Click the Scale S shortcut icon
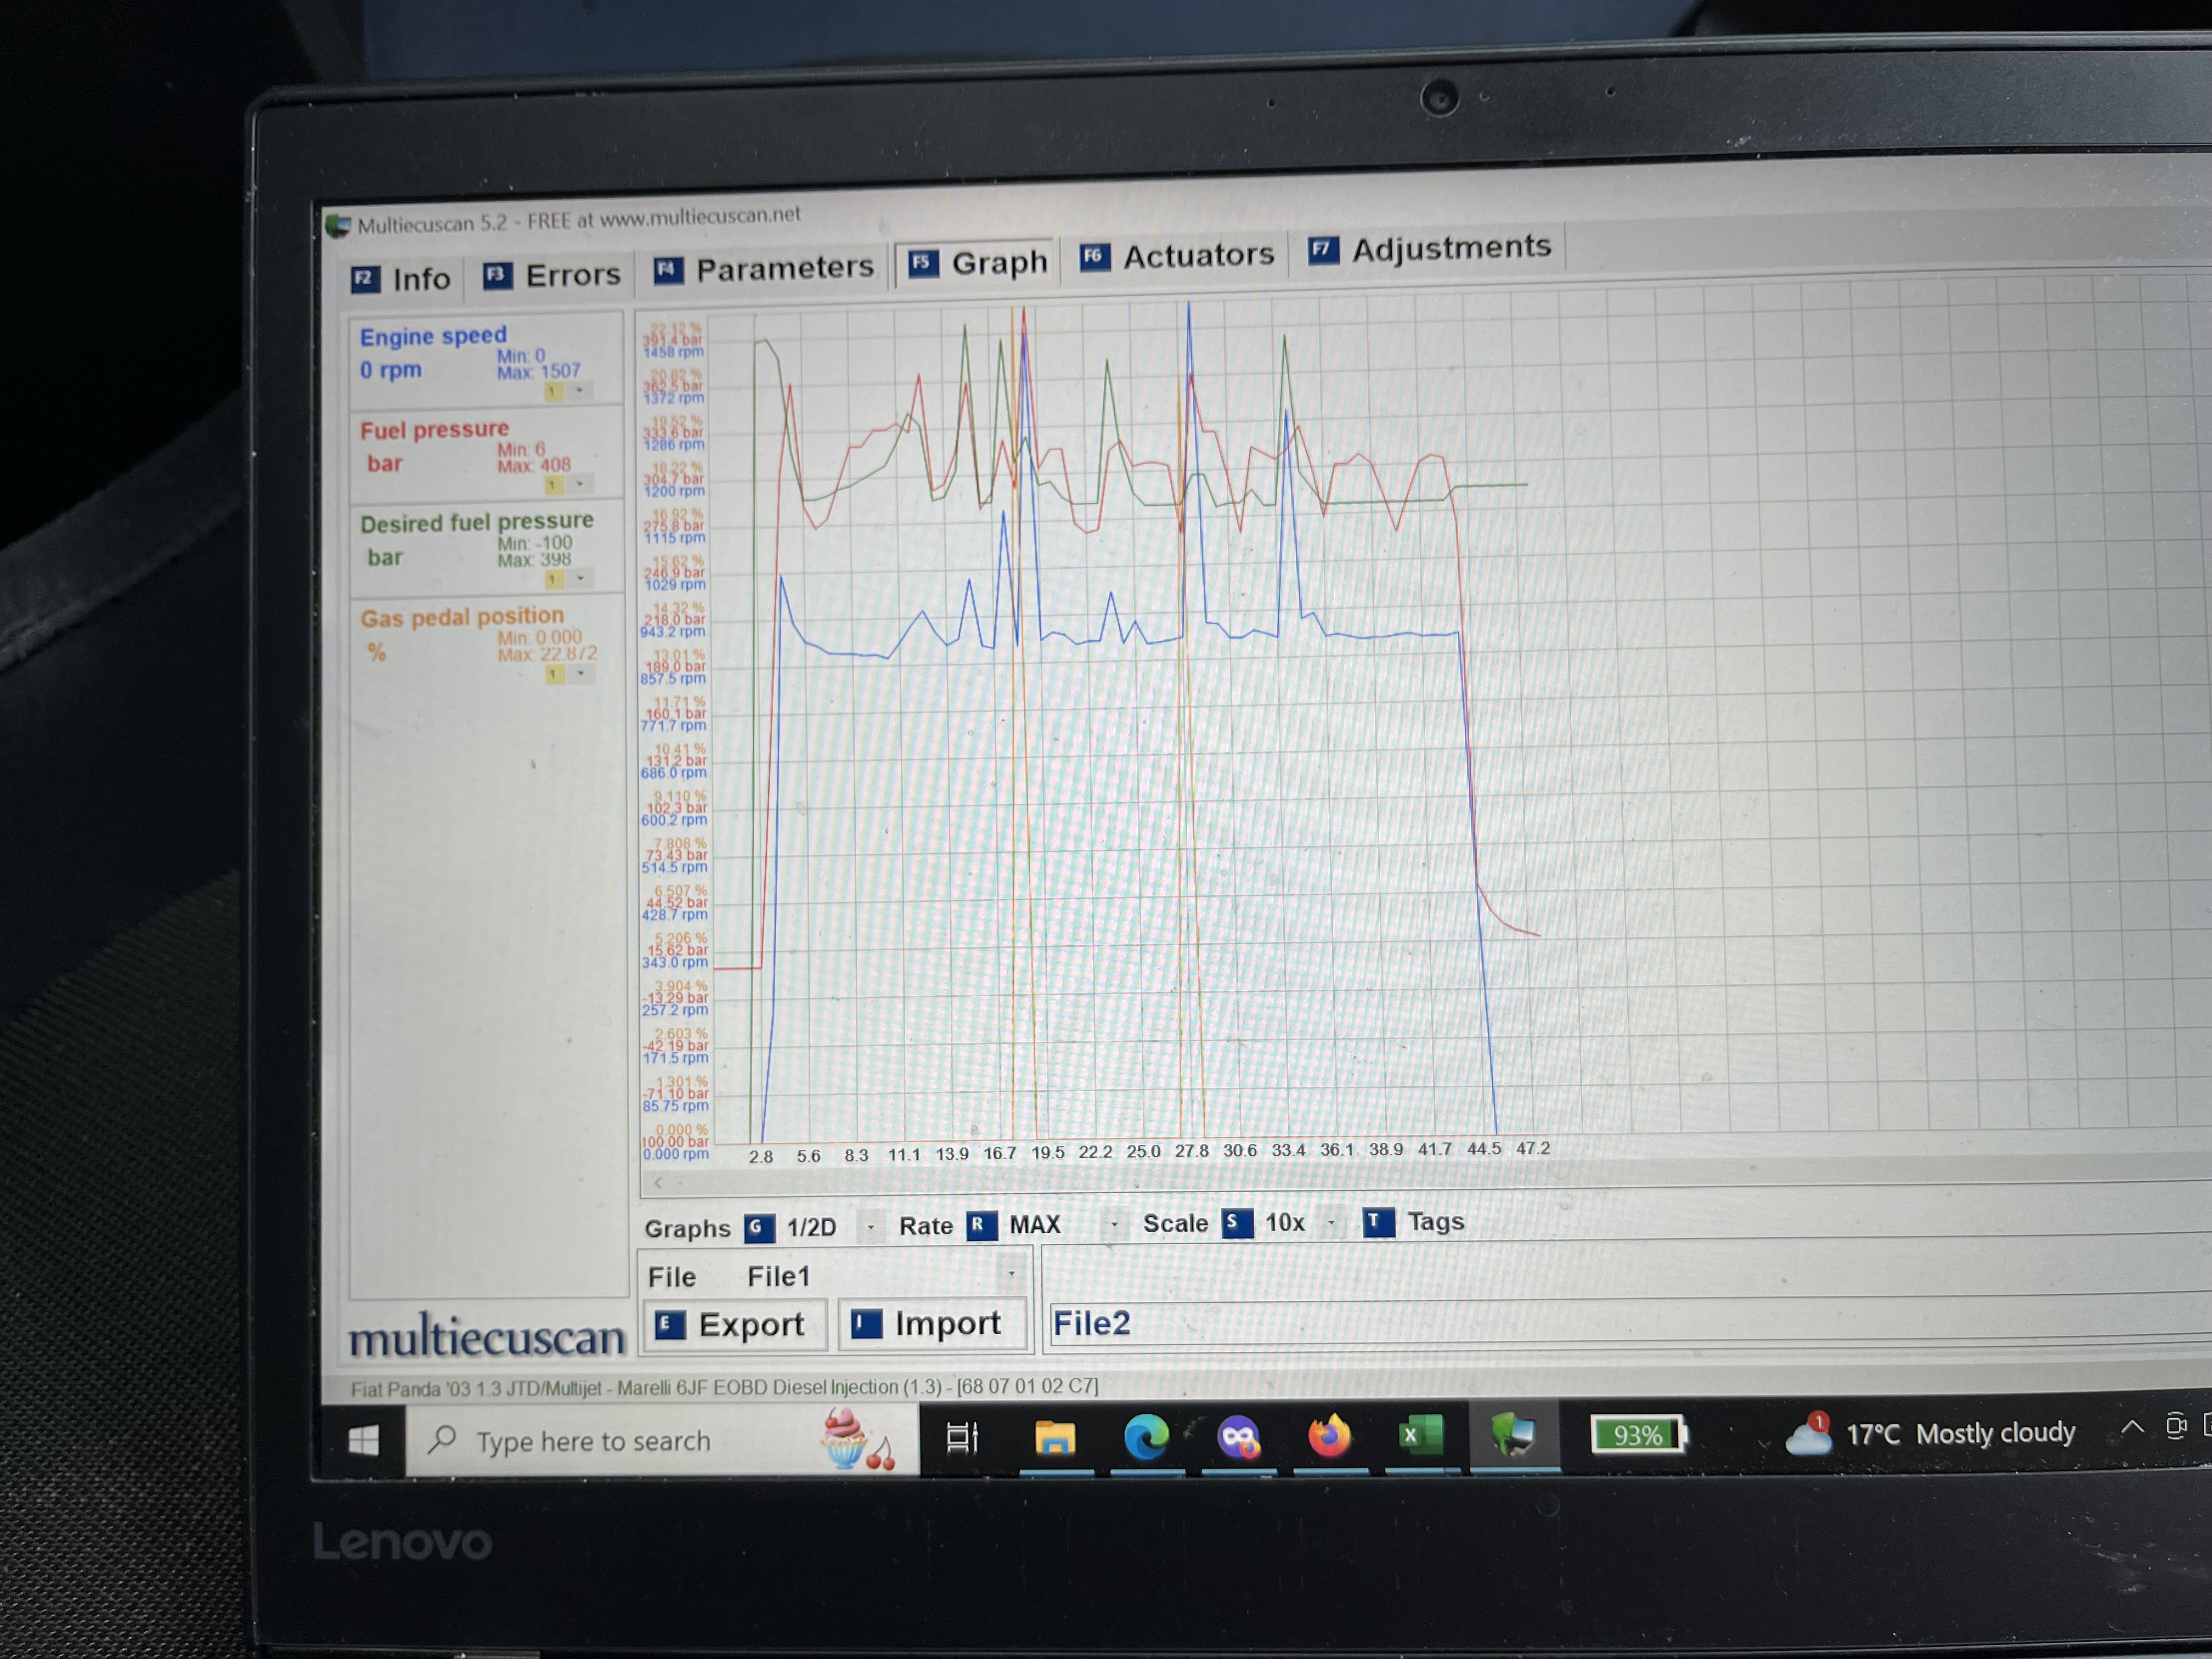The height and width of the screenshot is (1659, 2212). pos(1237,1223)
